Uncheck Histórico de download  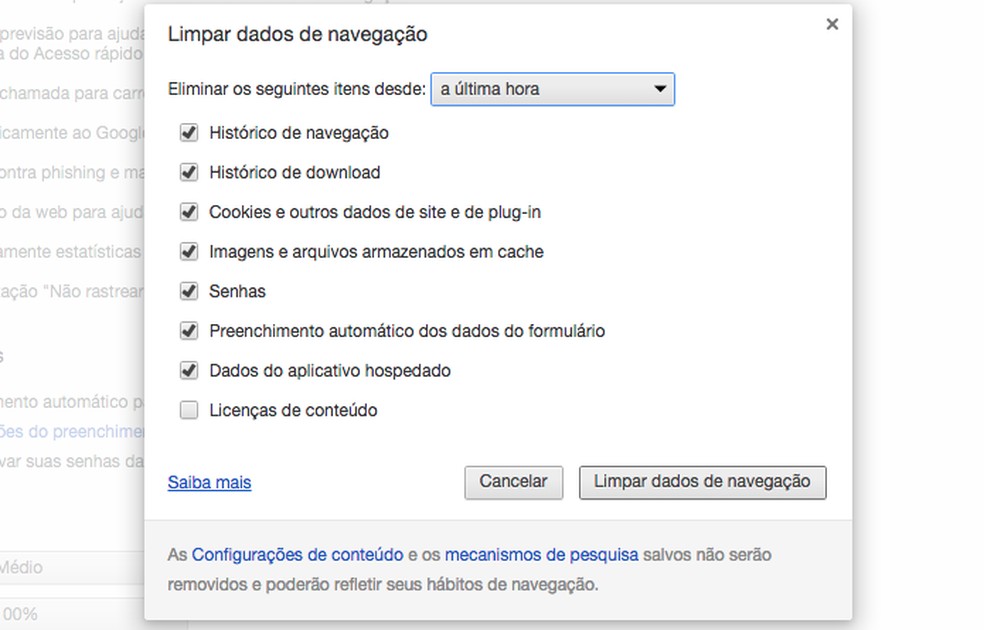pyautogui.click(x=188, y=172)
